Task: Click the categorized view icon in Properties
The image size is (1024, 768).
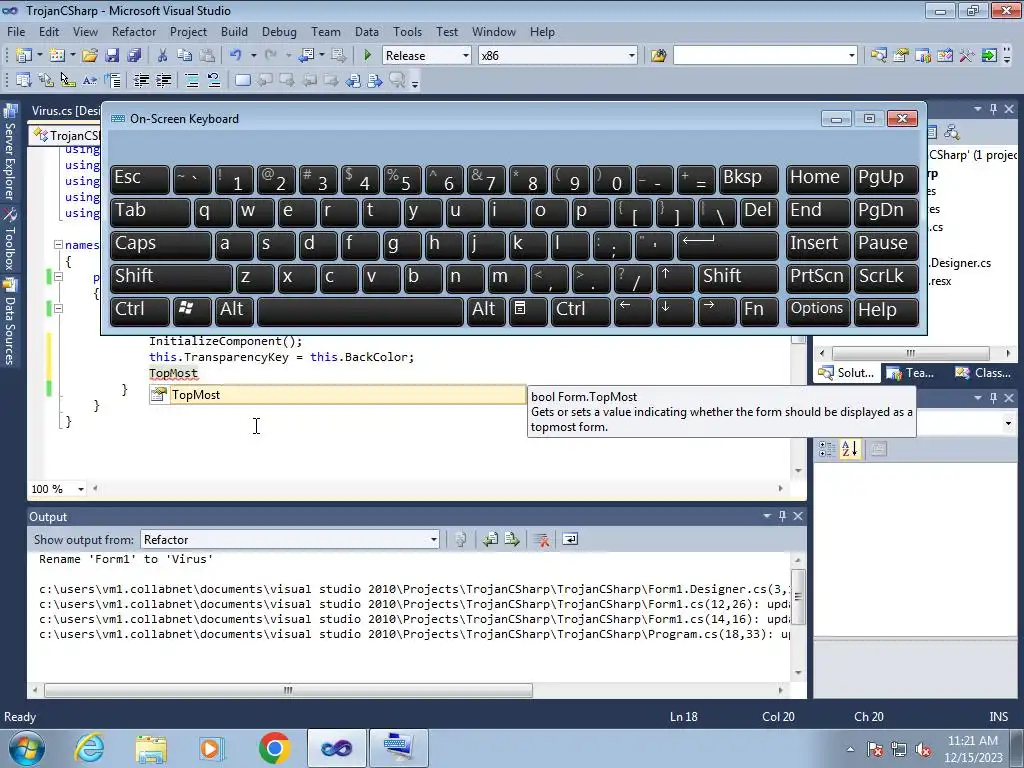Action: [827, 449]
